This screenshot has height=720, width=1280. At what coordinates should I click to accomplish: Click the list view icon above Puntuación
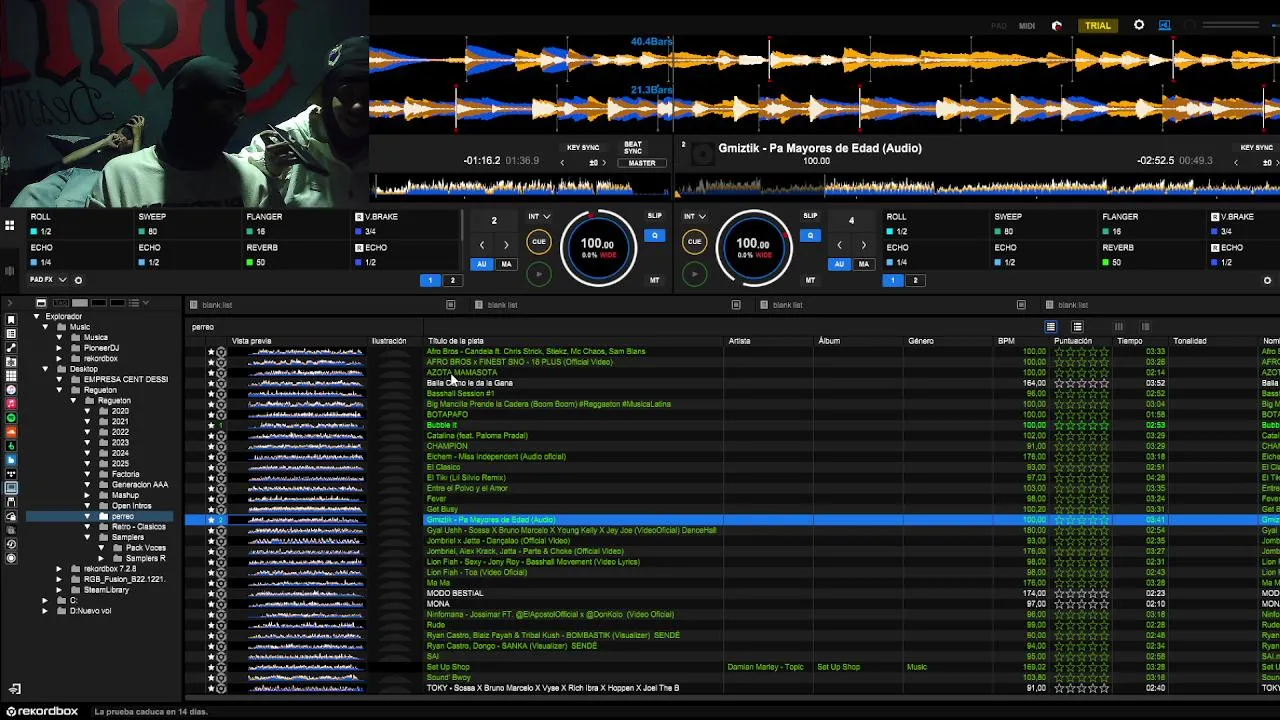1051,327
